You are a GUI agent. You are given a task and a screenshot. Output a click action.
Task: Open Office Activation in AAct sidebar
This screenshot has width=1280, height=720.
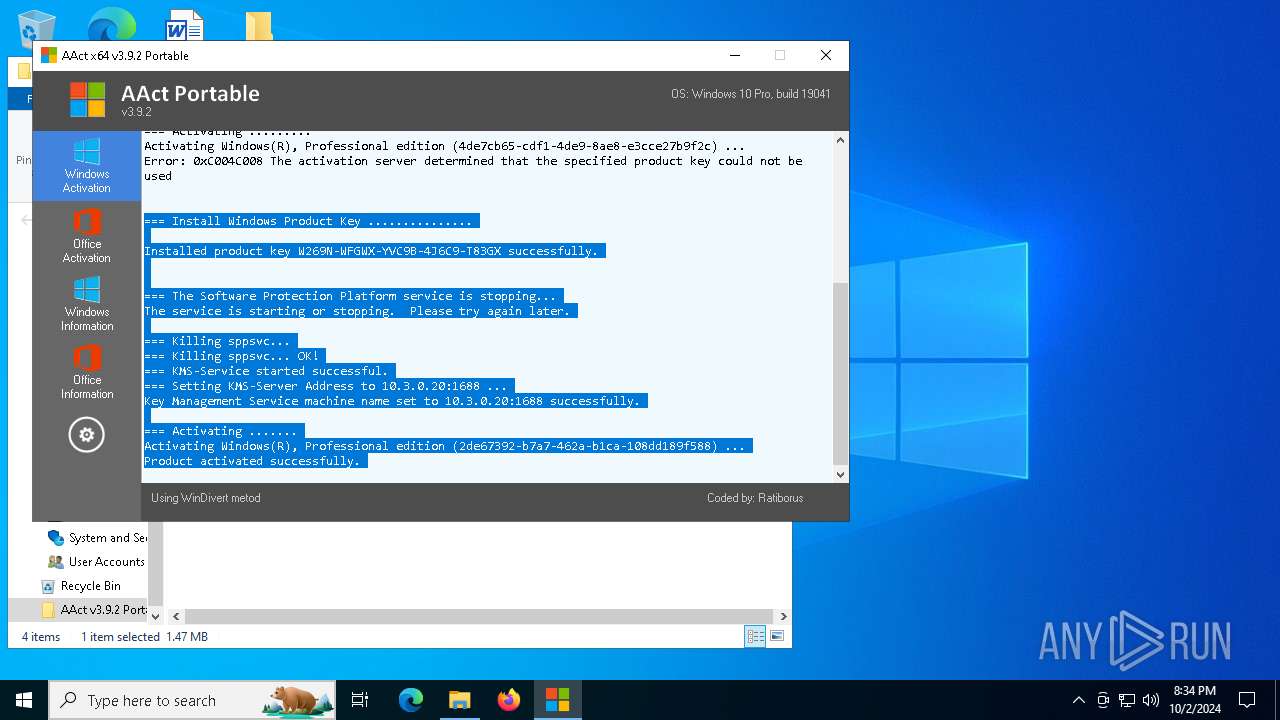point(87,236)
